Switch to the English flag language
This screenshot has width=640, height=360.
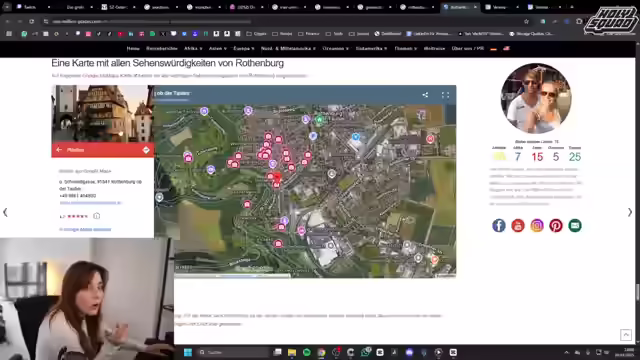506,49
